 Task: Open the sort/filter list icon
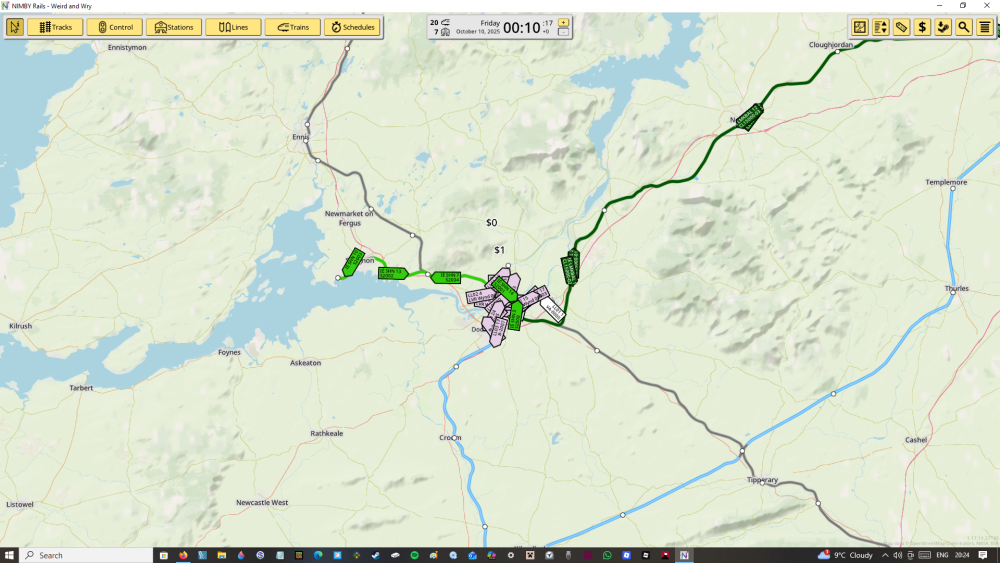coord(880,27)
